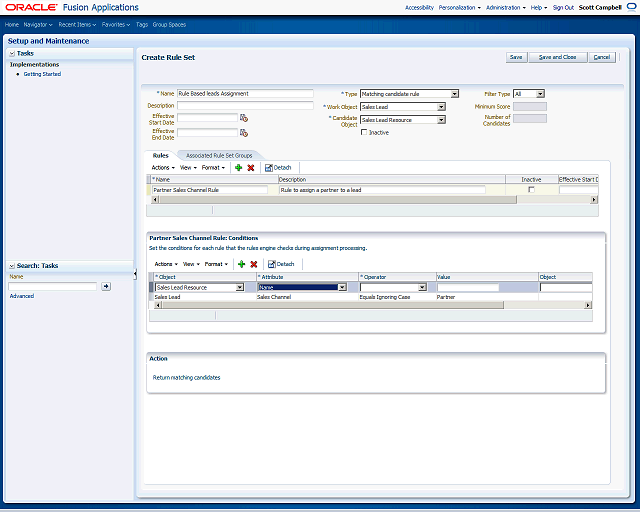Click the Inactive column header in Rules table
This screenshot has width=640, height=512.
531,179
